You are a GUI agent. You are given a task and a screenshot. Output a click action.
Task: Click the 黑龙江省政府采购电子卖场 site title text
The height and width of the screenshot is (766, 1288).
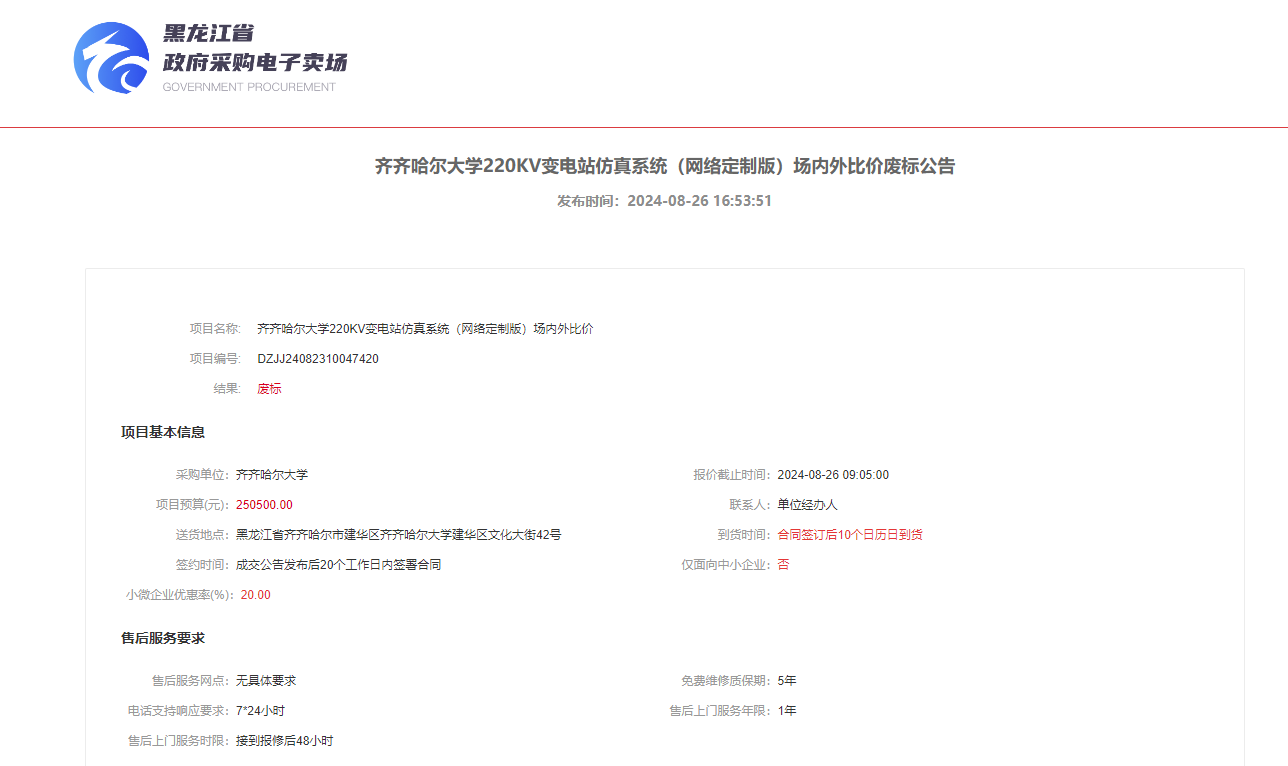[255, 49]
